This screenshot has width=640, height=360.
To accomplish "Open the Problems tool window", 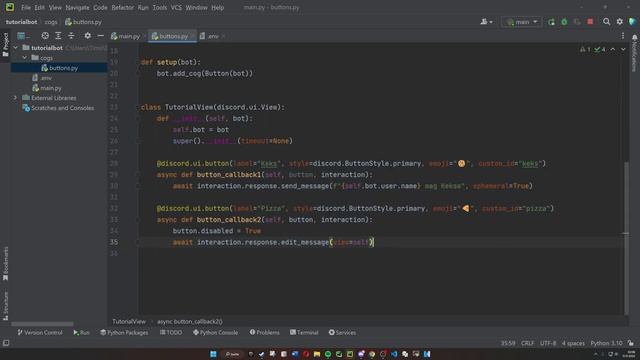I will tap(264, 333).
